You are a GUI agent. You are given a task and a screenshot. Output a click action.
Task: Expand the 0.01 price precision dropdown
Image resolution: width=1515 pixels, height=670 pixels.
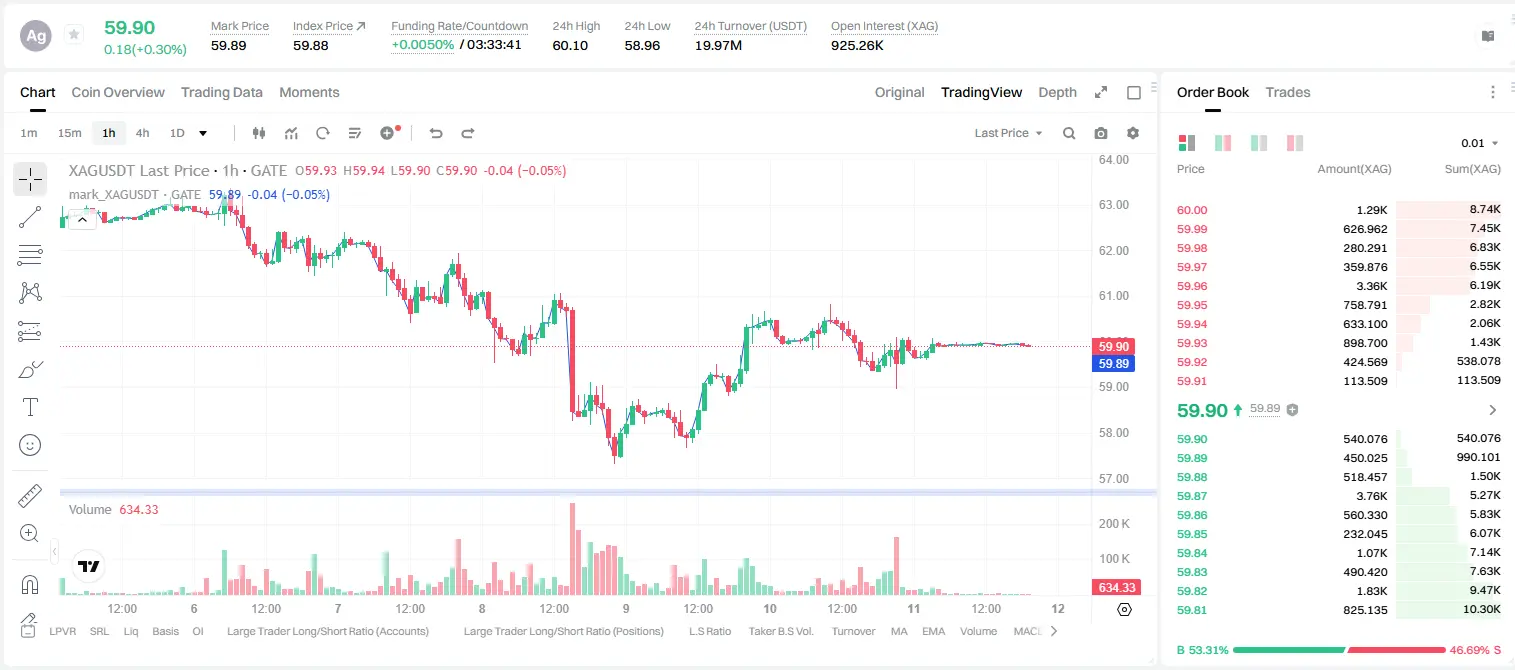1480,143
